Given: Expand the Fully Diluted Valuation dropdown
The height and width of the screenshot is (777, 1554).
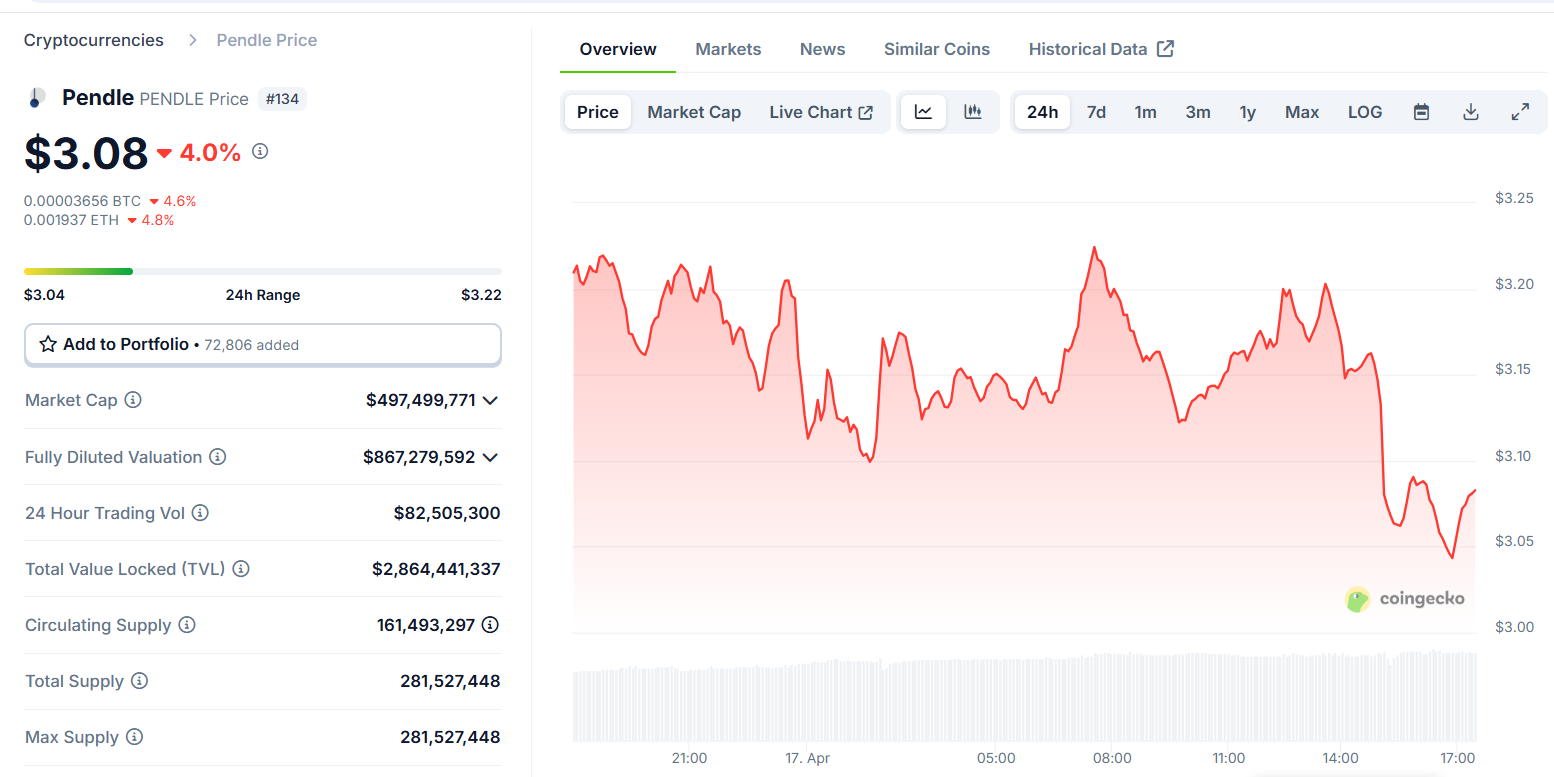Looking at the screenshot, I should 490,456.
